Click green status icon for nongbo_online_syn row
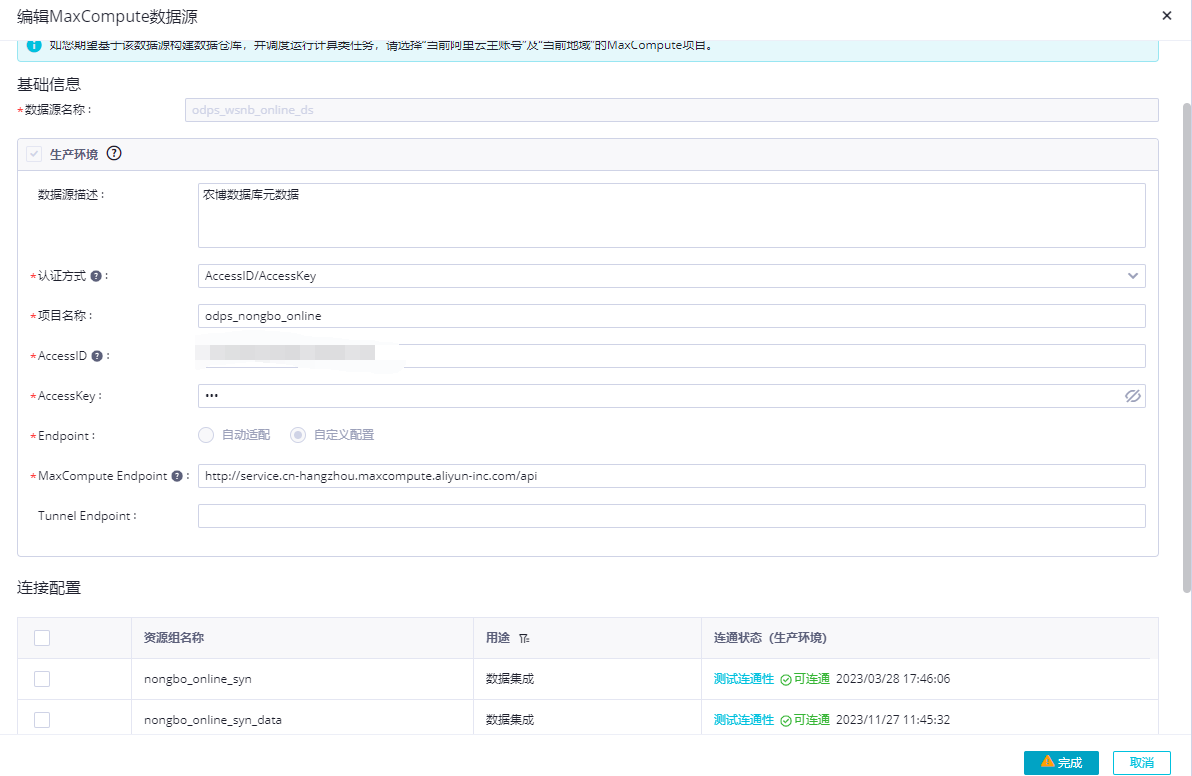 [786, 679]
